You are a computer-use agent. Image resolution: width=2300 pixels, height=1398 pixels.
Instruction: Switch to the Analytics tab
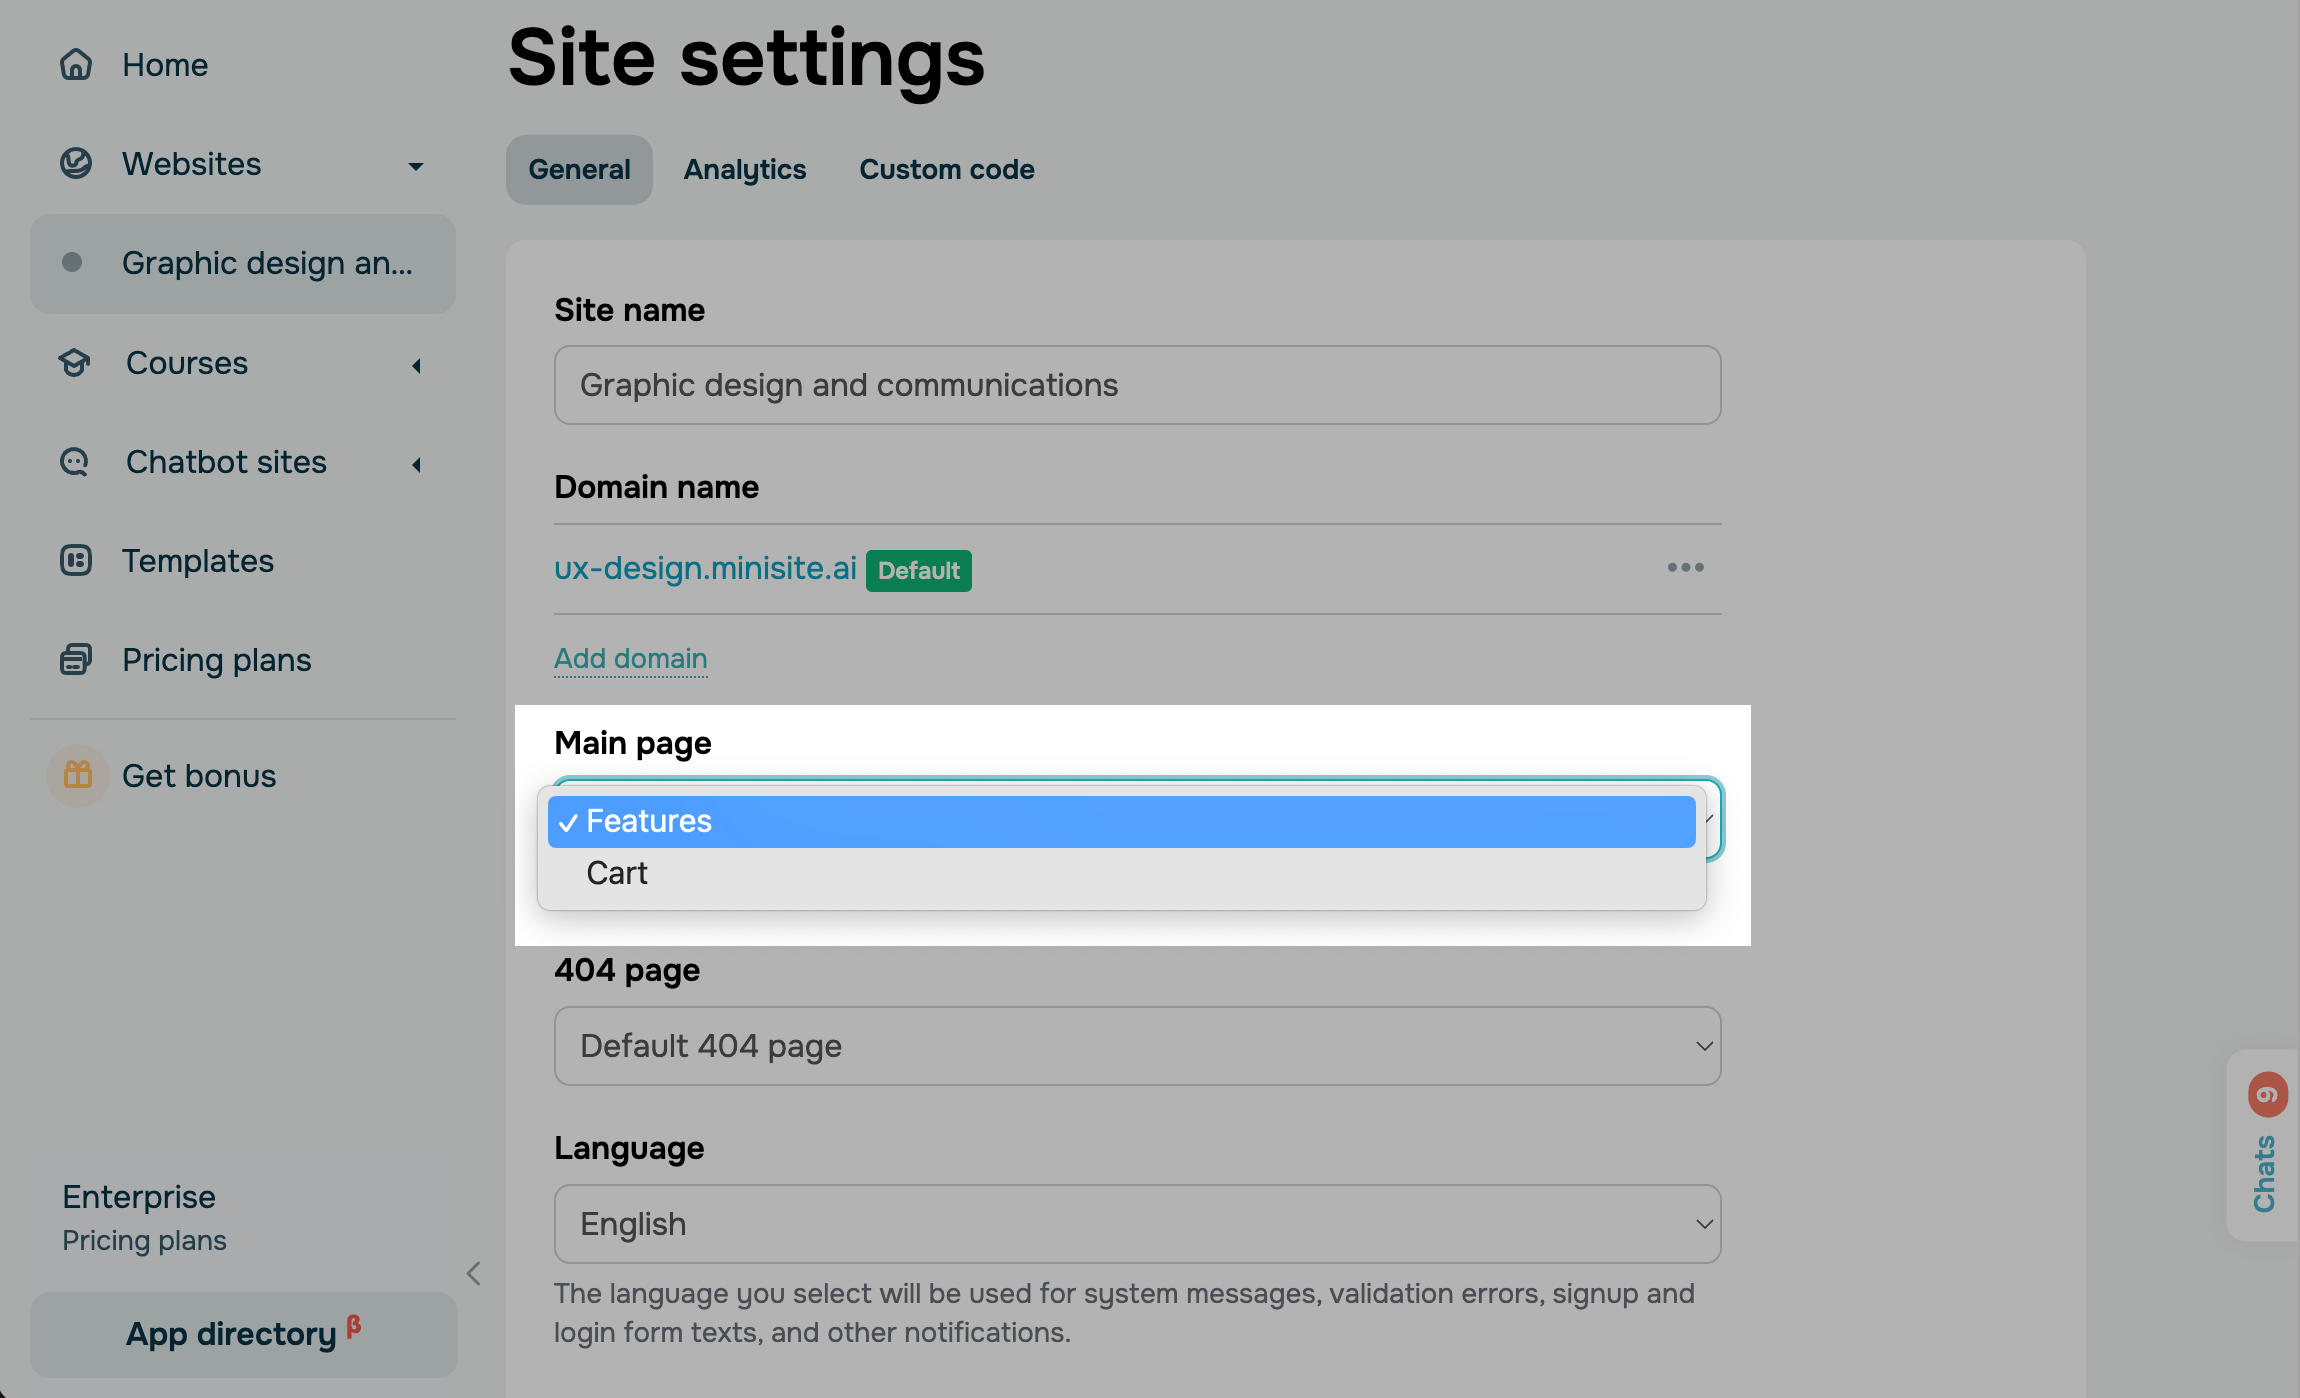point(744,170)
